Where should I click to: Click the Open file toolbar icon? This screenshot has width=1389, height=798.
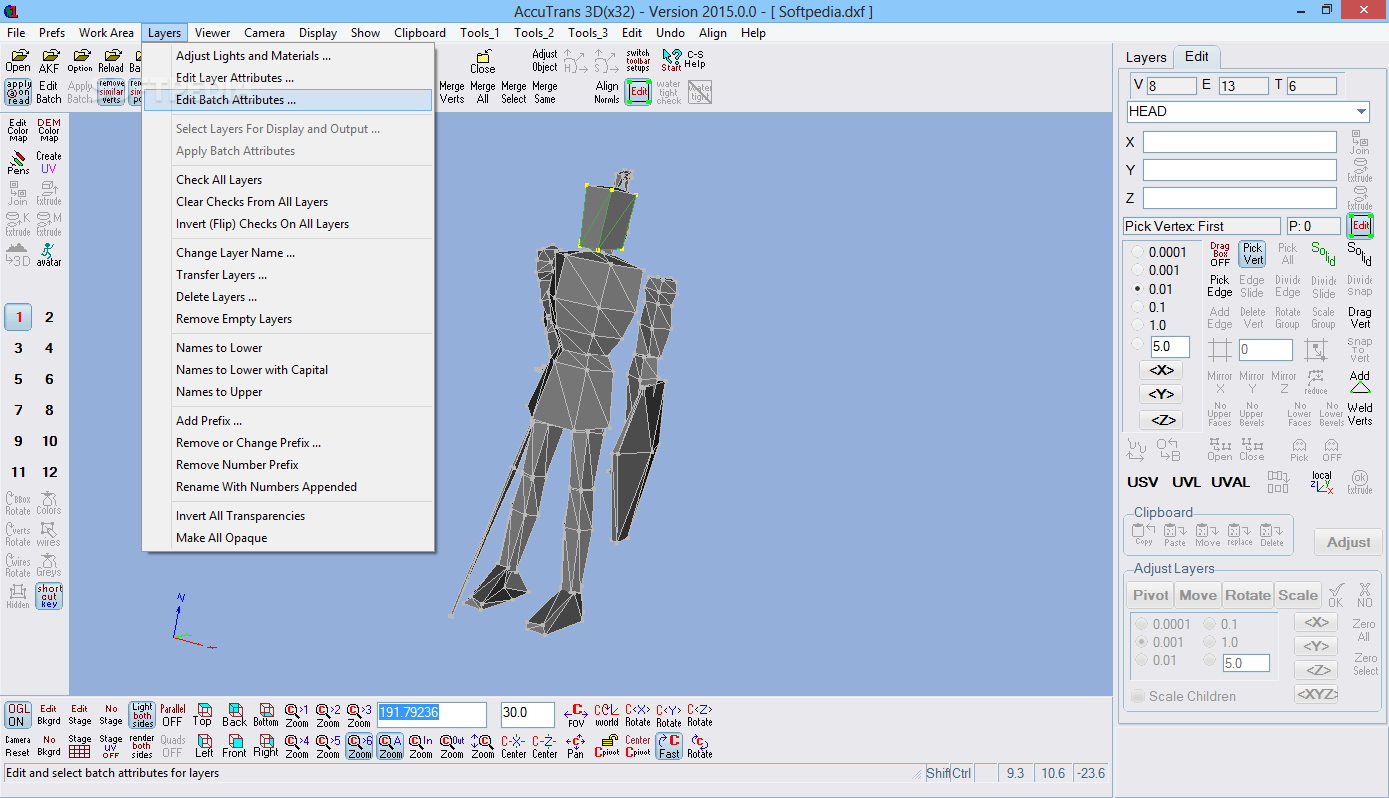click(x=18, y=61)
